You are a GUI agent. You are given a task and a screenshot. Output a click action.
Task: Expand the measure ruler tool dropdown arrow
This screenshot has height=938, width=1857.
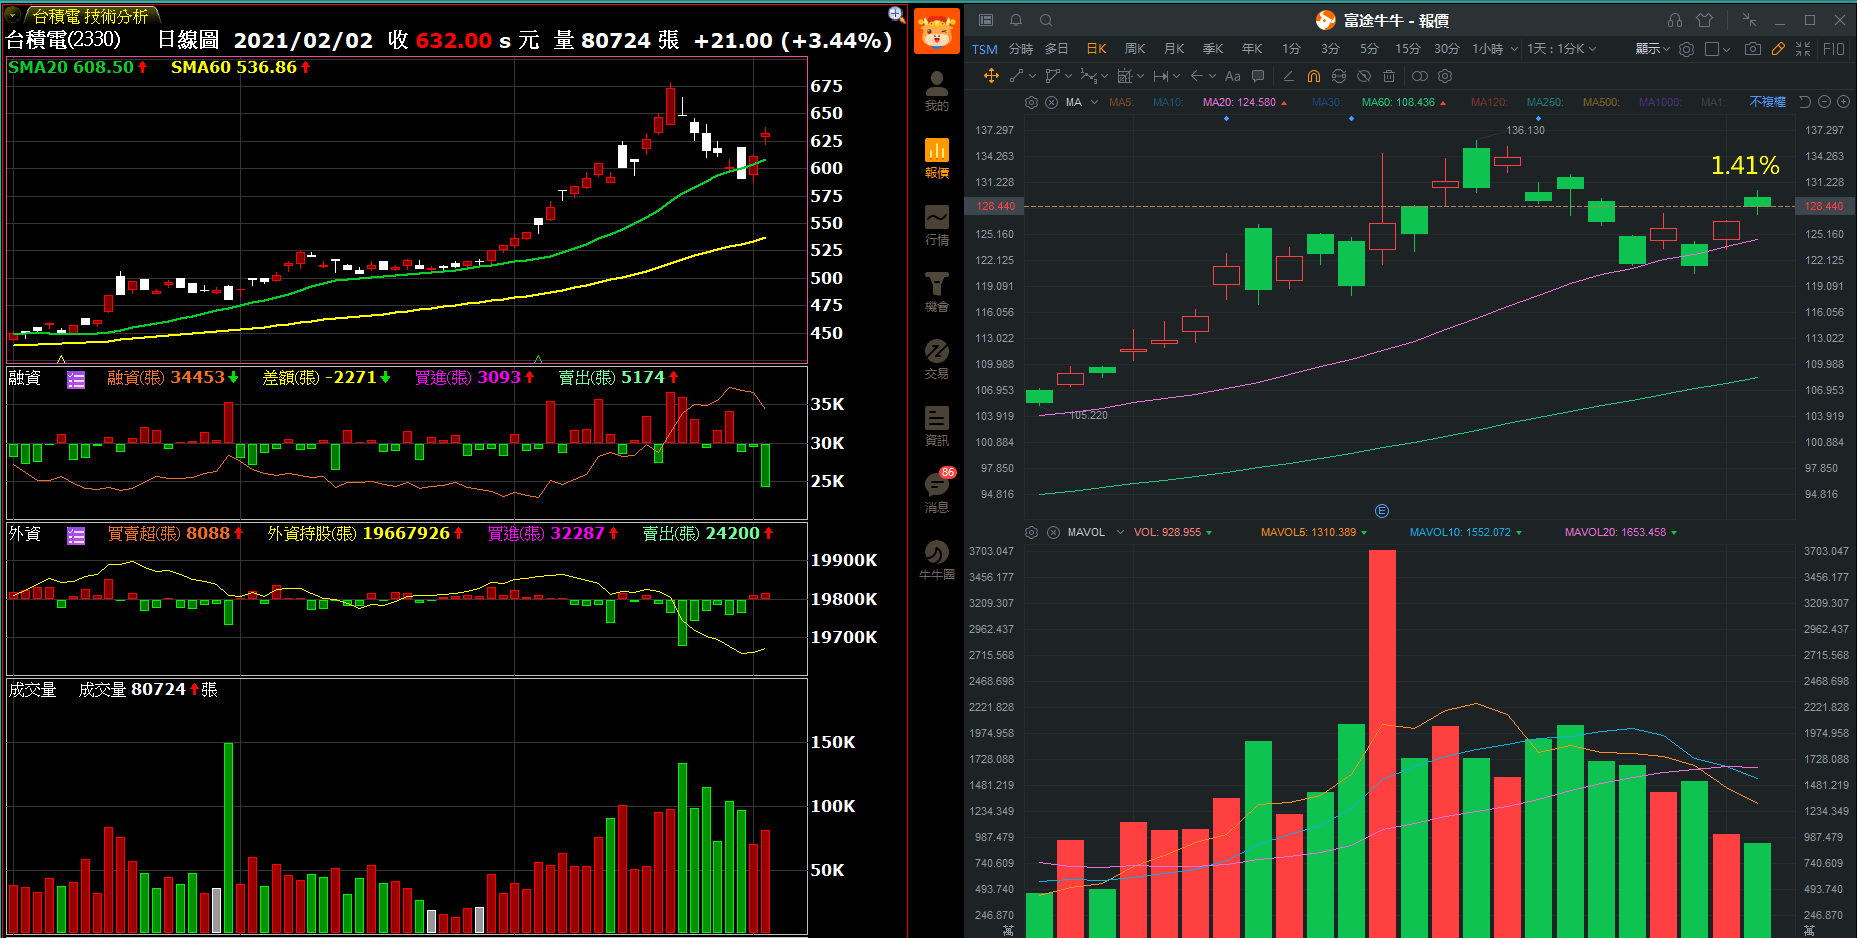click(1177, 76)
